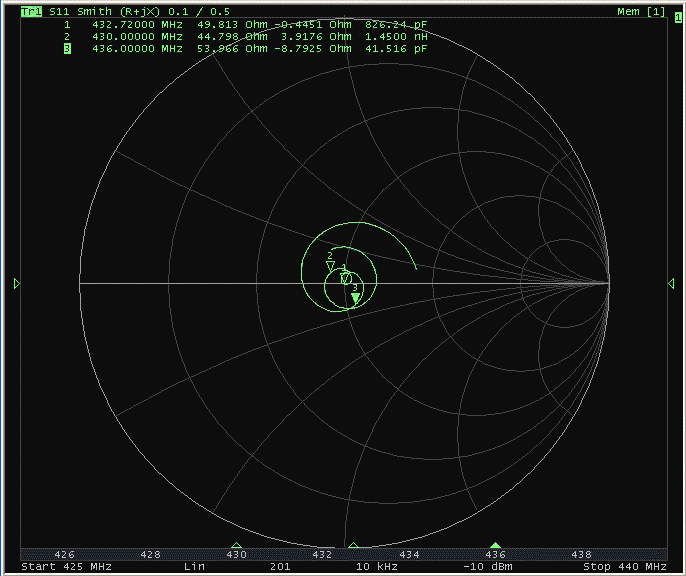The width and height of the screenshot is (686, 576).
Task: Click the 428 tick label on frequency axis
Action: (x=150, y=555)
